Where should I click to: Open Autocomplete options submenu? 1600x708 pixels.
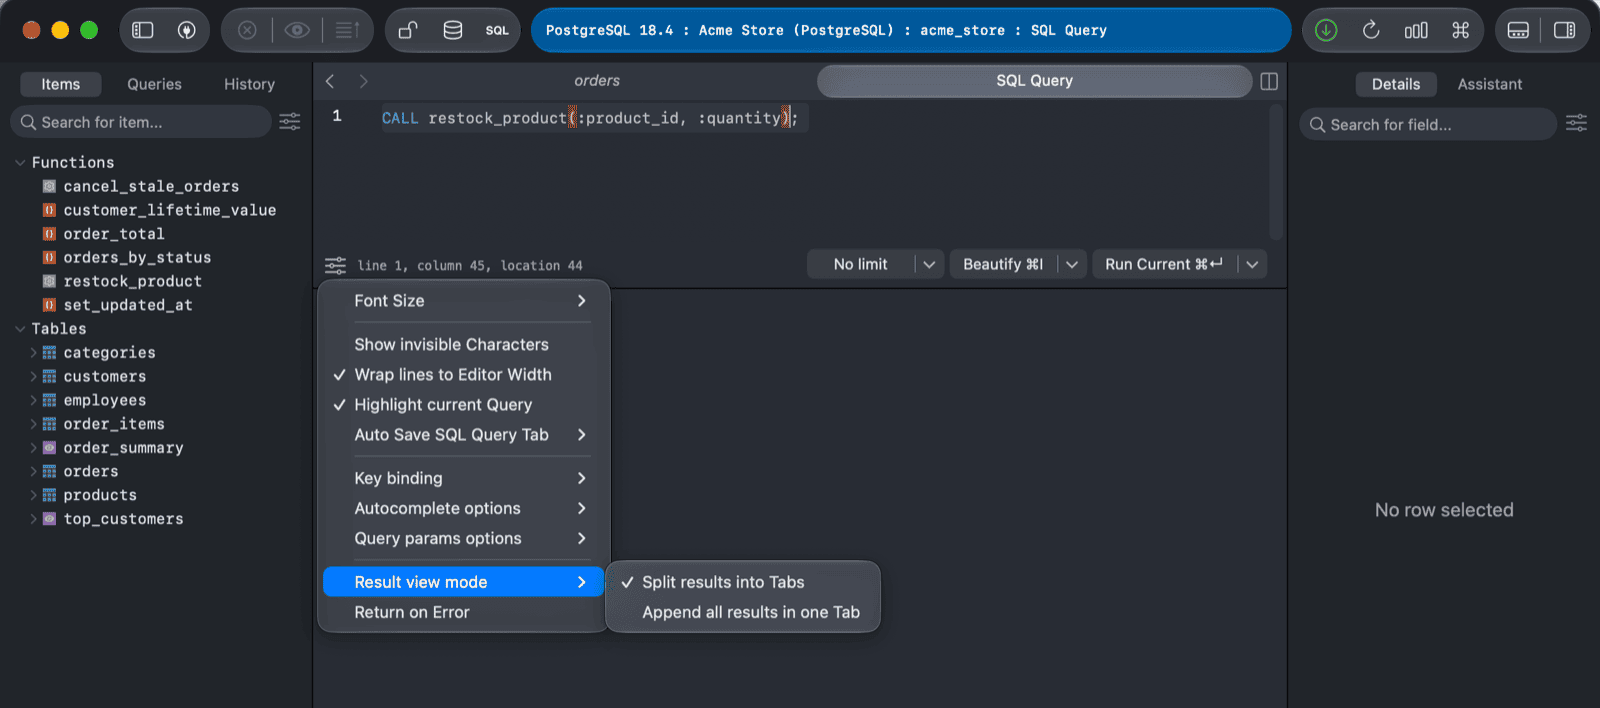coord(463,508)
